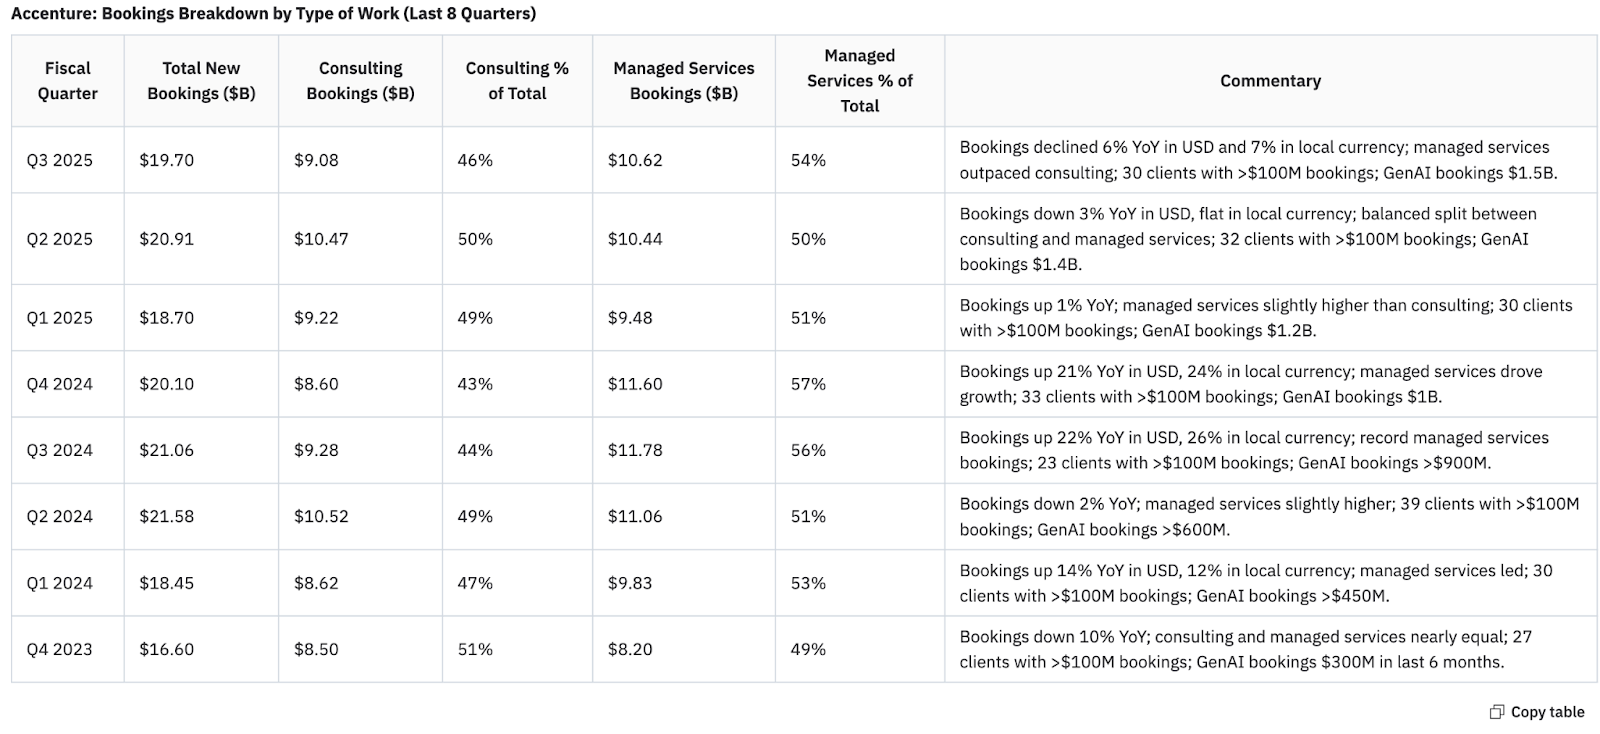Click the commentary mentioning 39 clients
The height and width of the screenshot is (734, 1600).
coord(1269,516)
